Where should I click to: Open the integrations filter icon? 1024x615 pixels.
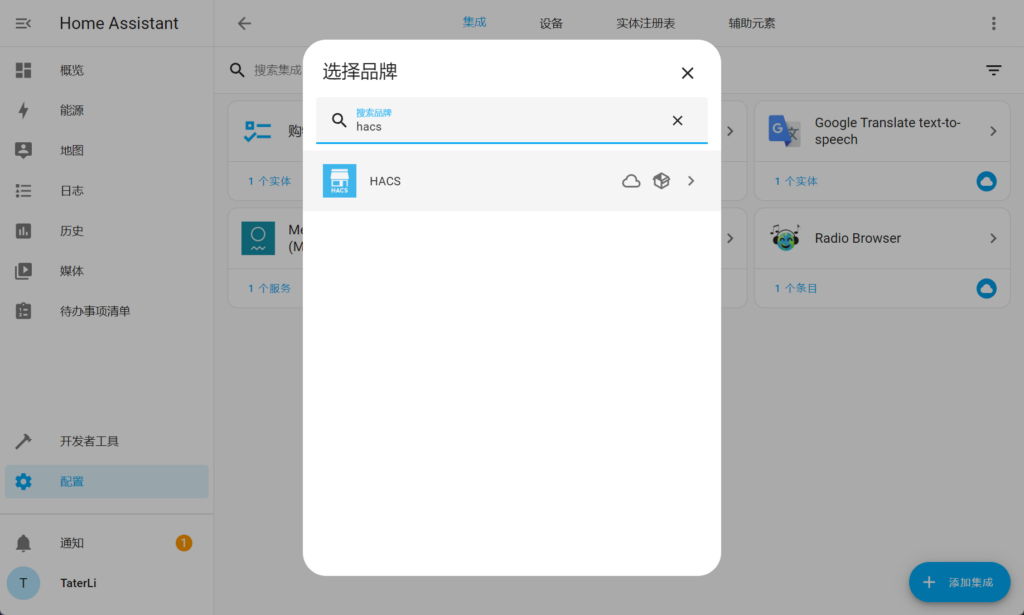[993, 70]
